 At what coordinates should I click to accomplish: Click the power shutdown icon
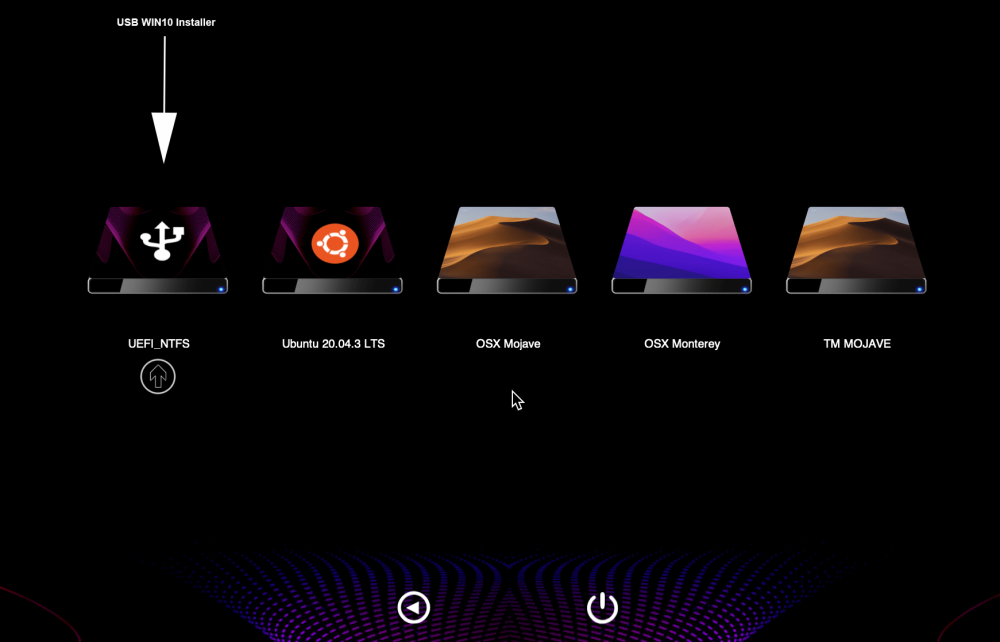(602, 608)
